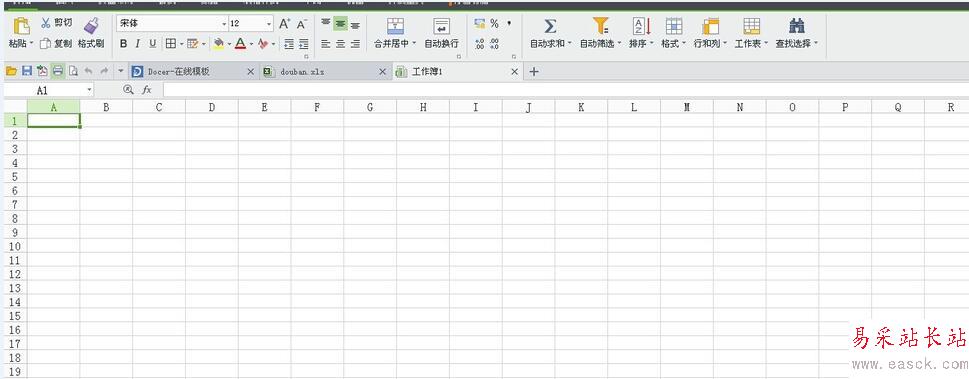Screen dimensions: 969x379
Task: Switch to the Docer-在线模板 tab
Action: [x=193, y=72]
